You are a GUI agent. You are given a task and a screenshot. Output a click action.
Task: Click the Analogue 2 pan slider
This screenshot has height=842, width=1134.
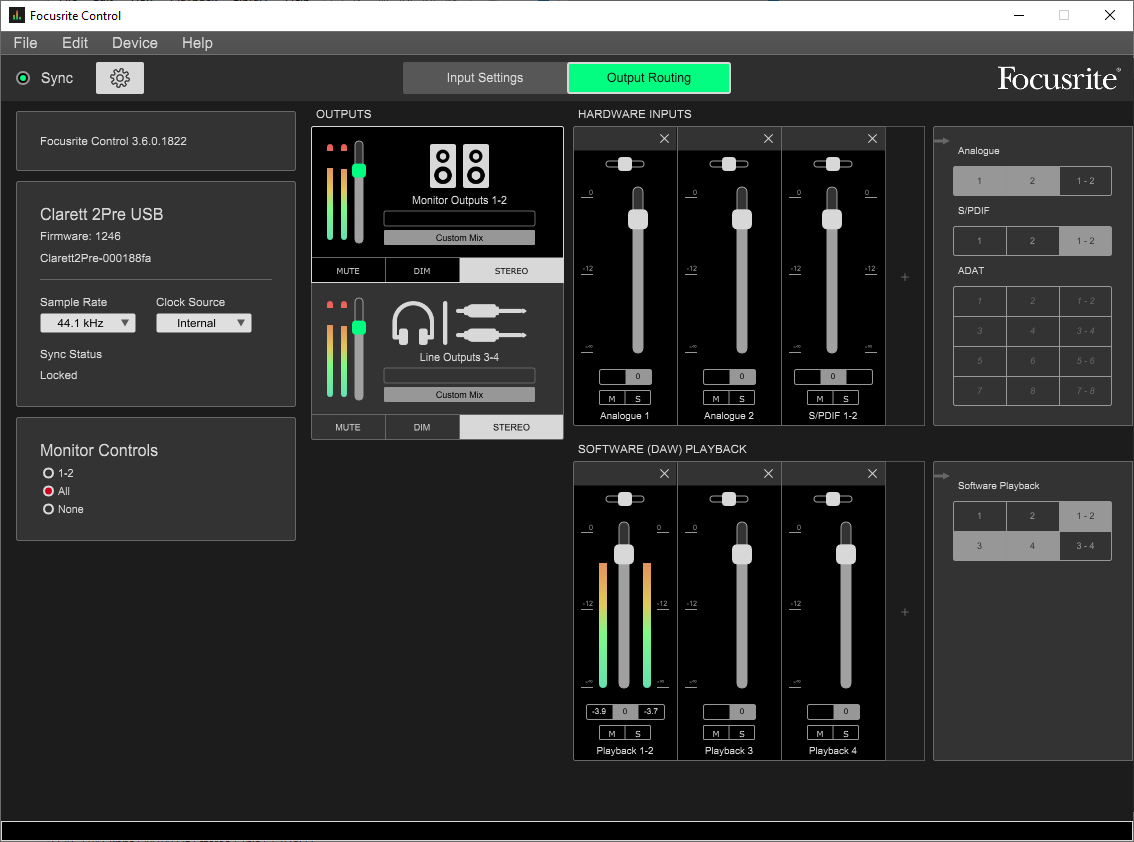click(729, 164)
